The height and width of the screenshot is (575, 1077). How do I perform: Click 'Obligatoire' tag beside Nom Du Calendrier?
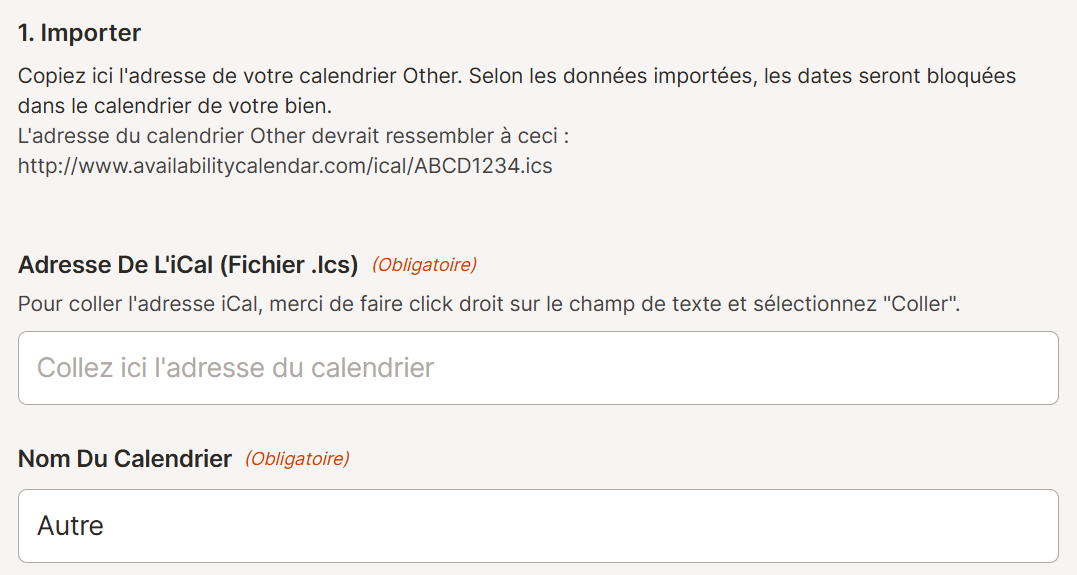point(297,459)
